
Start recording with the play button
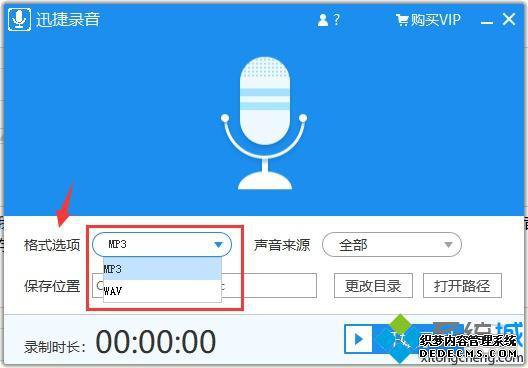(x=359, y=339)
